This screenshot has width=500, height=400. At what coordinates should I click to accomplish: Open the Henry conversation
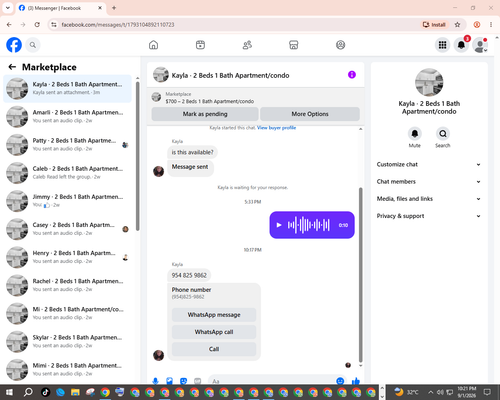pyautogui.click(x=67, y=257)
